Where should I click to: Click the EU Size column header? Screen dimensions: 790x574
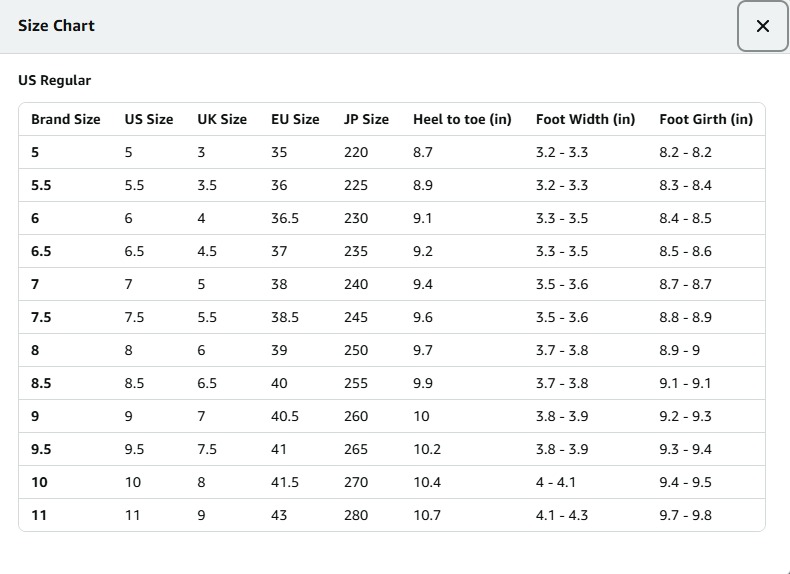(x=295, y=119)
